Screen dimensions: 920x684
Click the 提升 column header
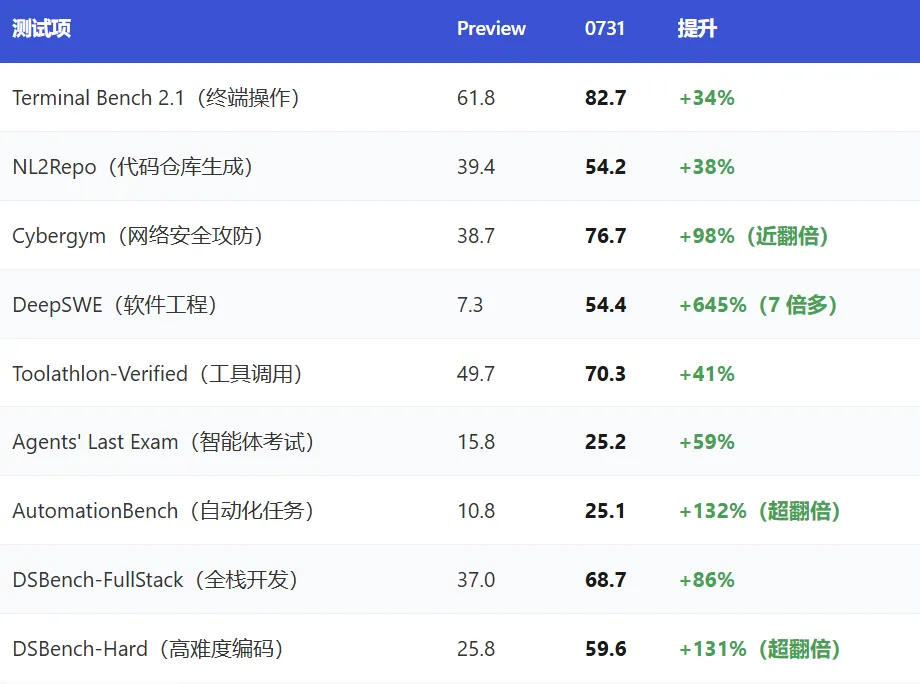click(697, 28)
